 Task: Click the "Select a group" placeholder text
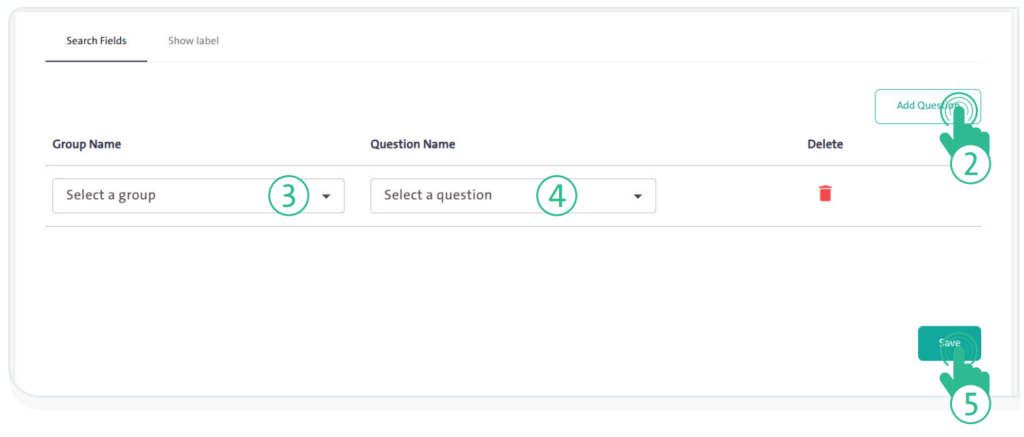pyautogui.click(x=111, y=195)
